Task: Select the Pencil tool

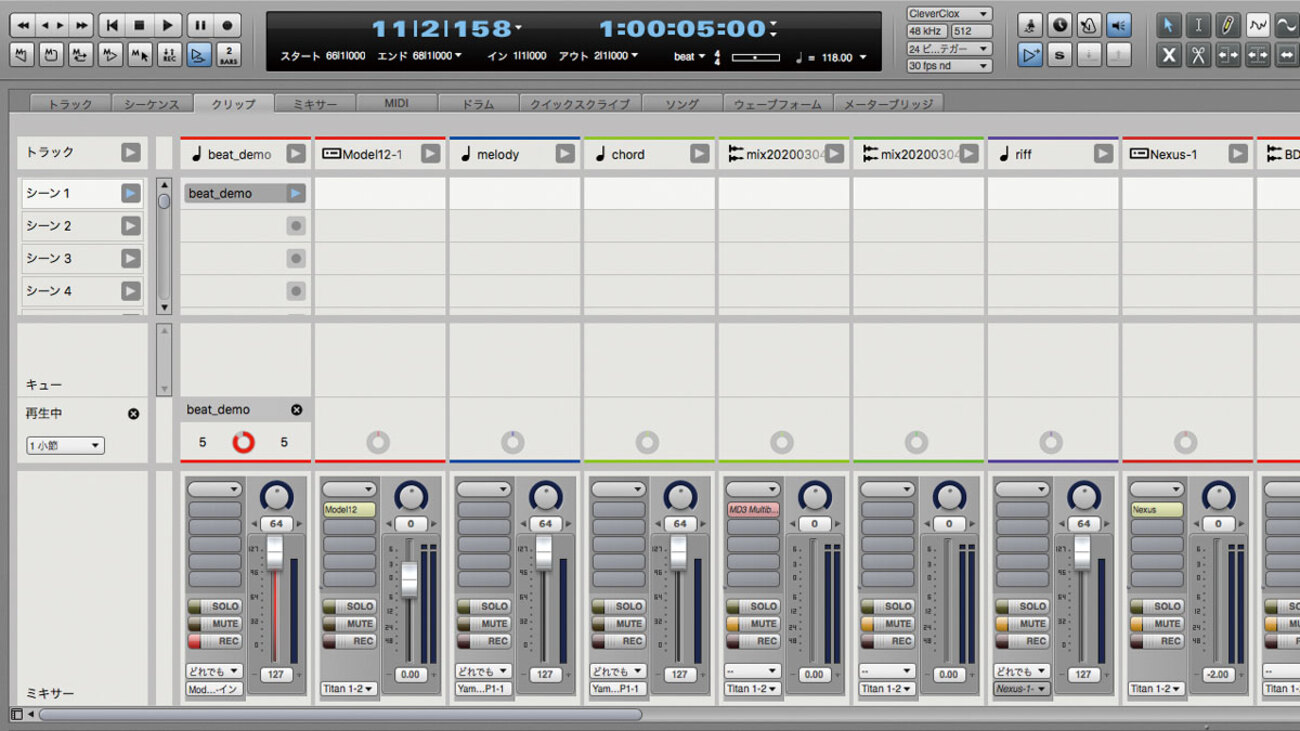Action: [x=1227, y=25]
